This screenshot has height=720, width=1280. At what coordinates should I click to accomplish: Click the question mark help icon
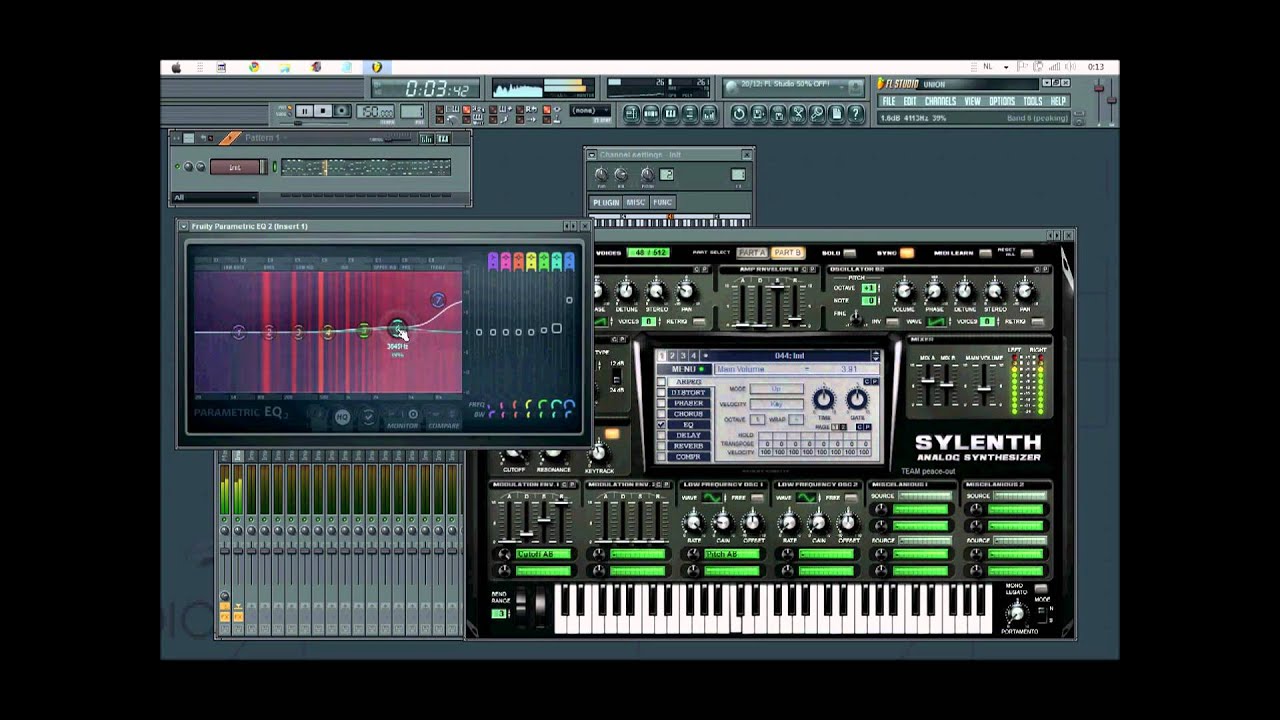[x=856, y=114]
